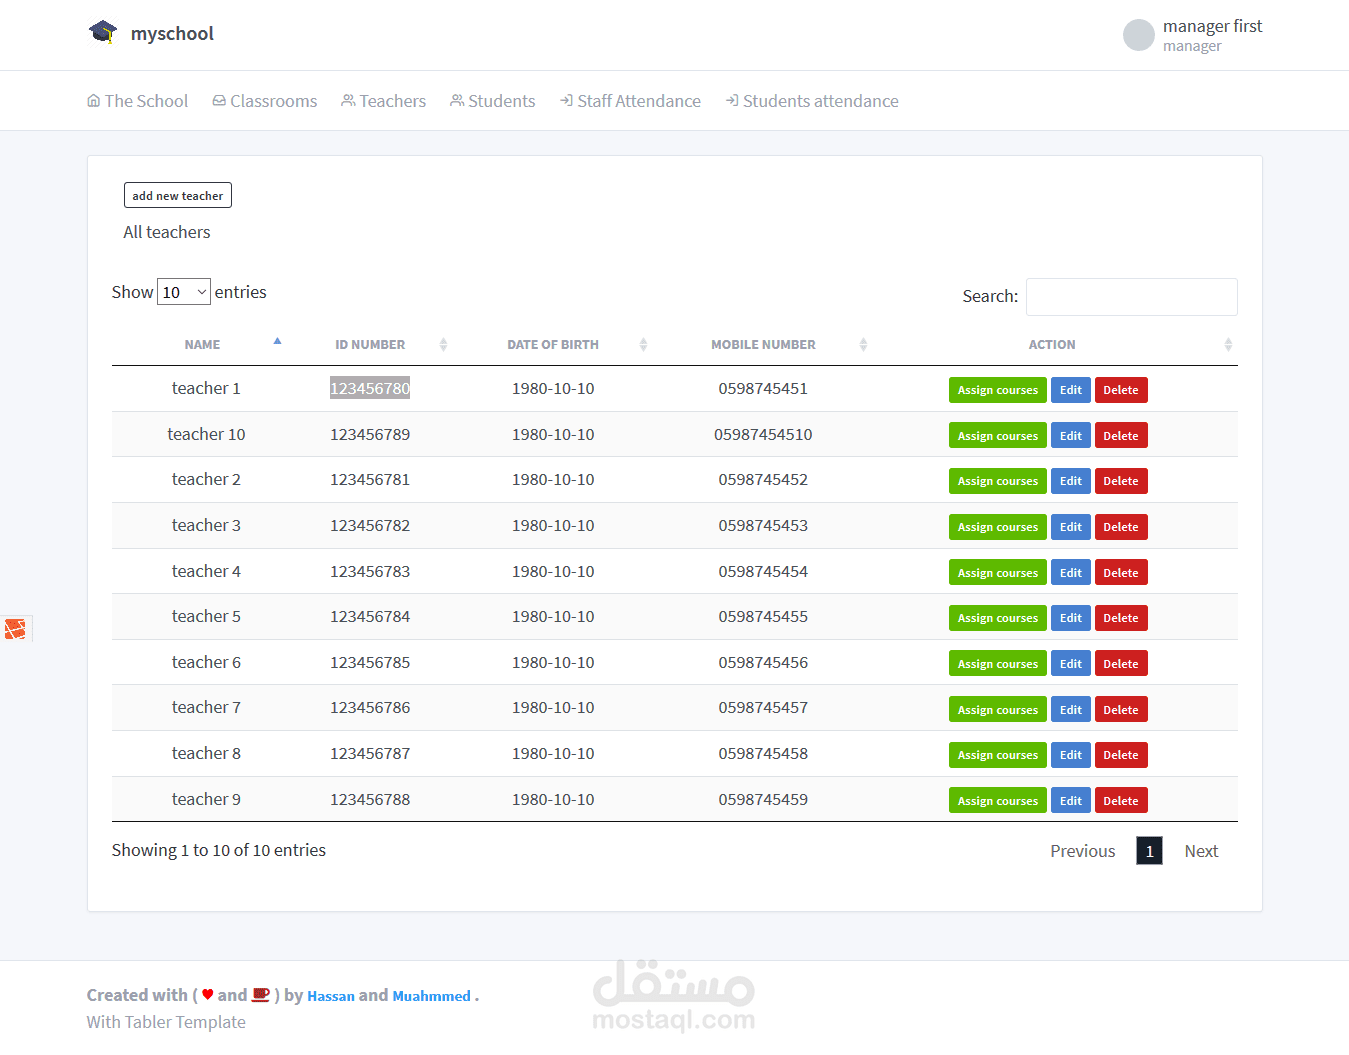Select page 1 in pagination
The width and height of the screenshot is (1349, 1055).
coord(1149,851)
